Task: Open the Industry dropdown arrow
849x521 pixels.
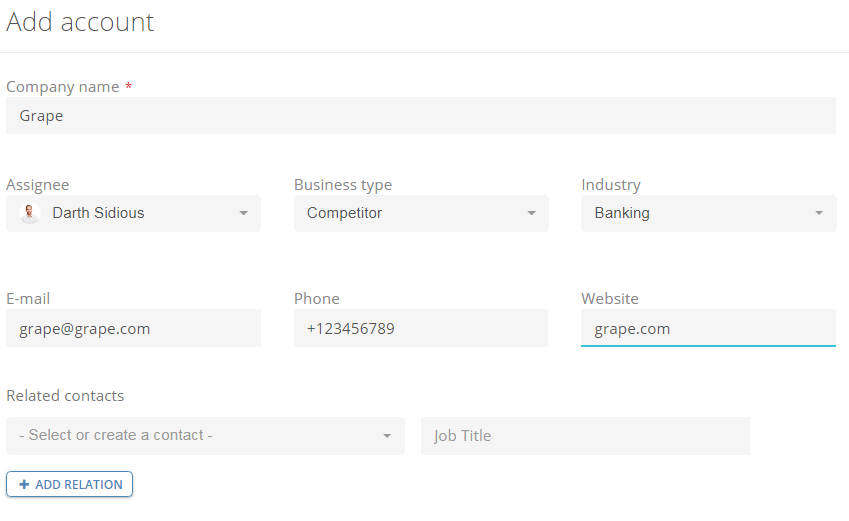Action: [x=819, y=213]
